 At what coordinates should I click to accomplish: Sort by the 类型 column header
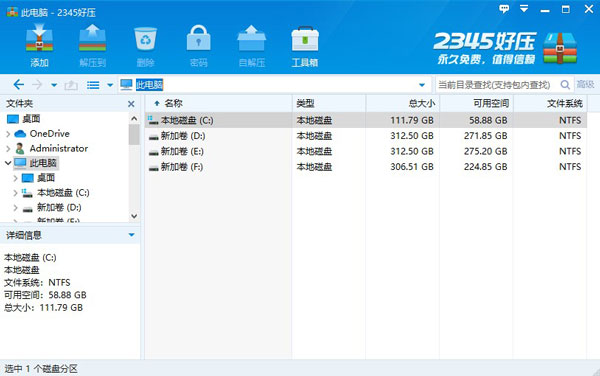click(x=329, y=103)
